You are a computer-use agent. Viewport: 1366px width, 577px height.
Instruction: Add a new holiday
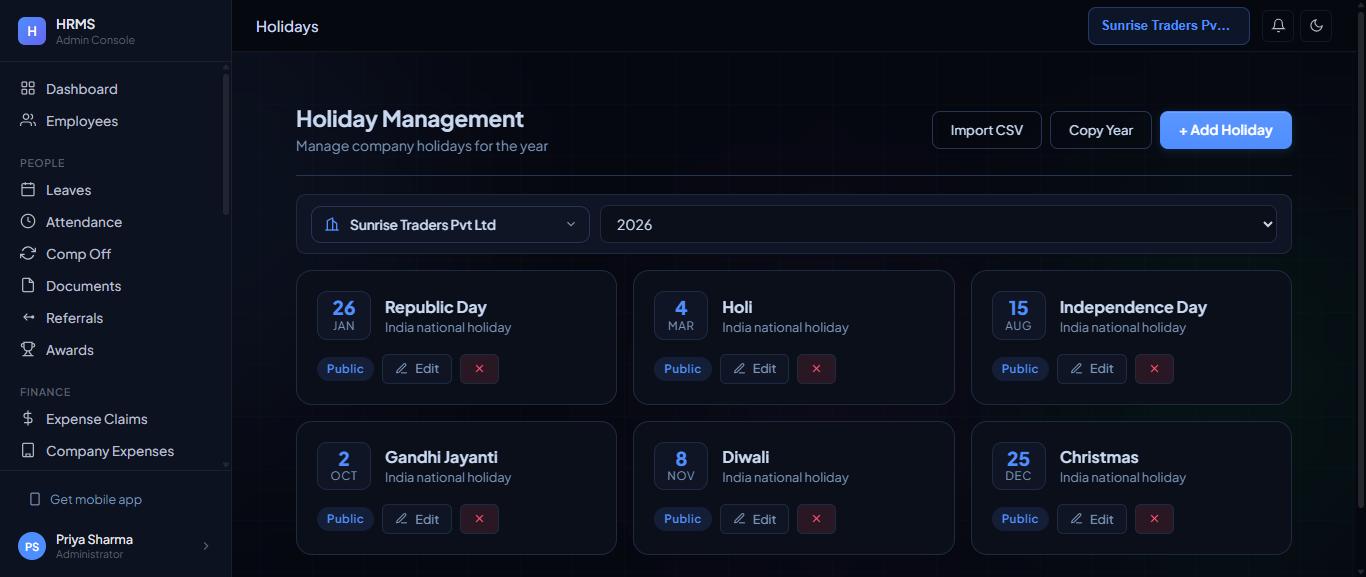[x=1226, y=130]
